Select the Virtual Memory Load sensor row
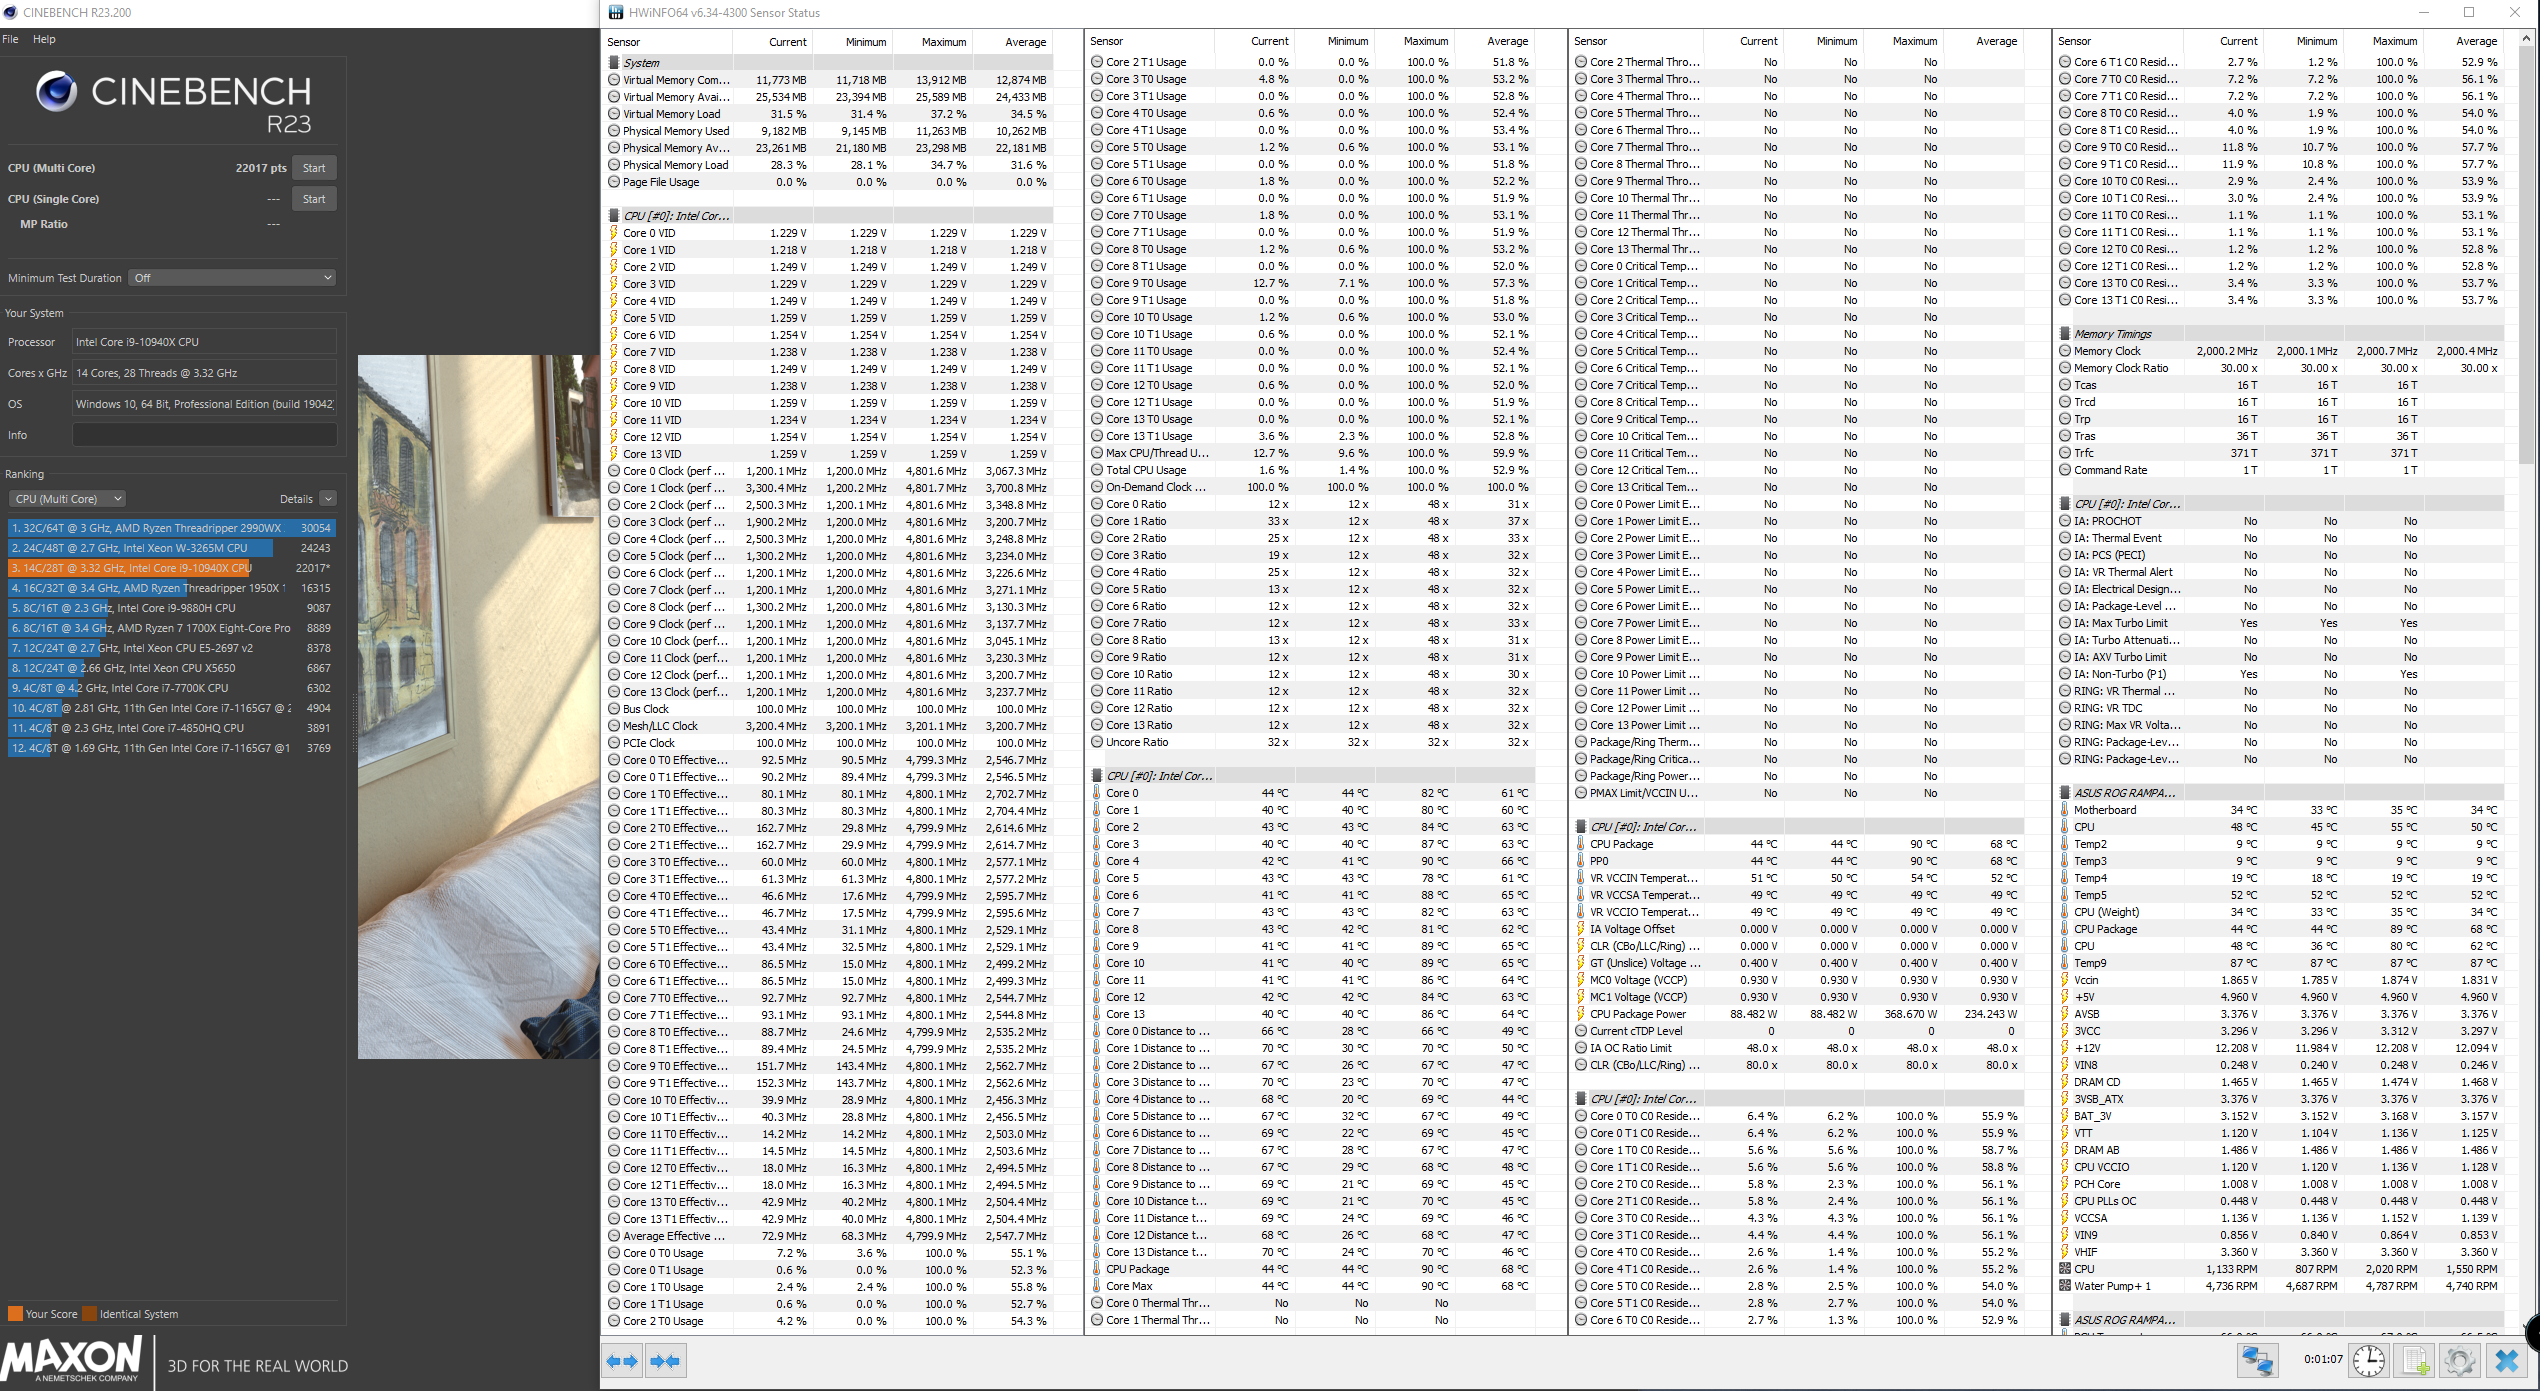 (x=829, y=114)
